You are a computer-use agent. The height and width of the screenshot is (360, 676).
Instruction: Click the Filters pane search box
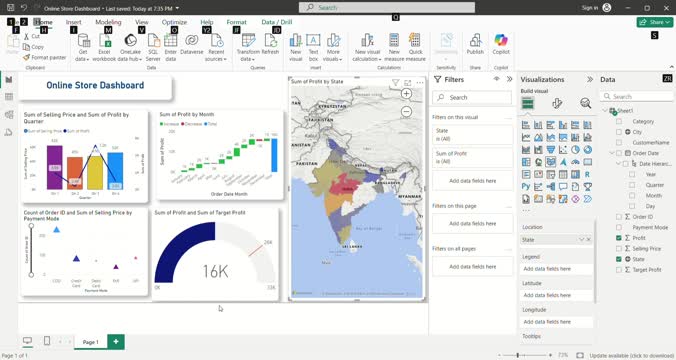(472, 97)
